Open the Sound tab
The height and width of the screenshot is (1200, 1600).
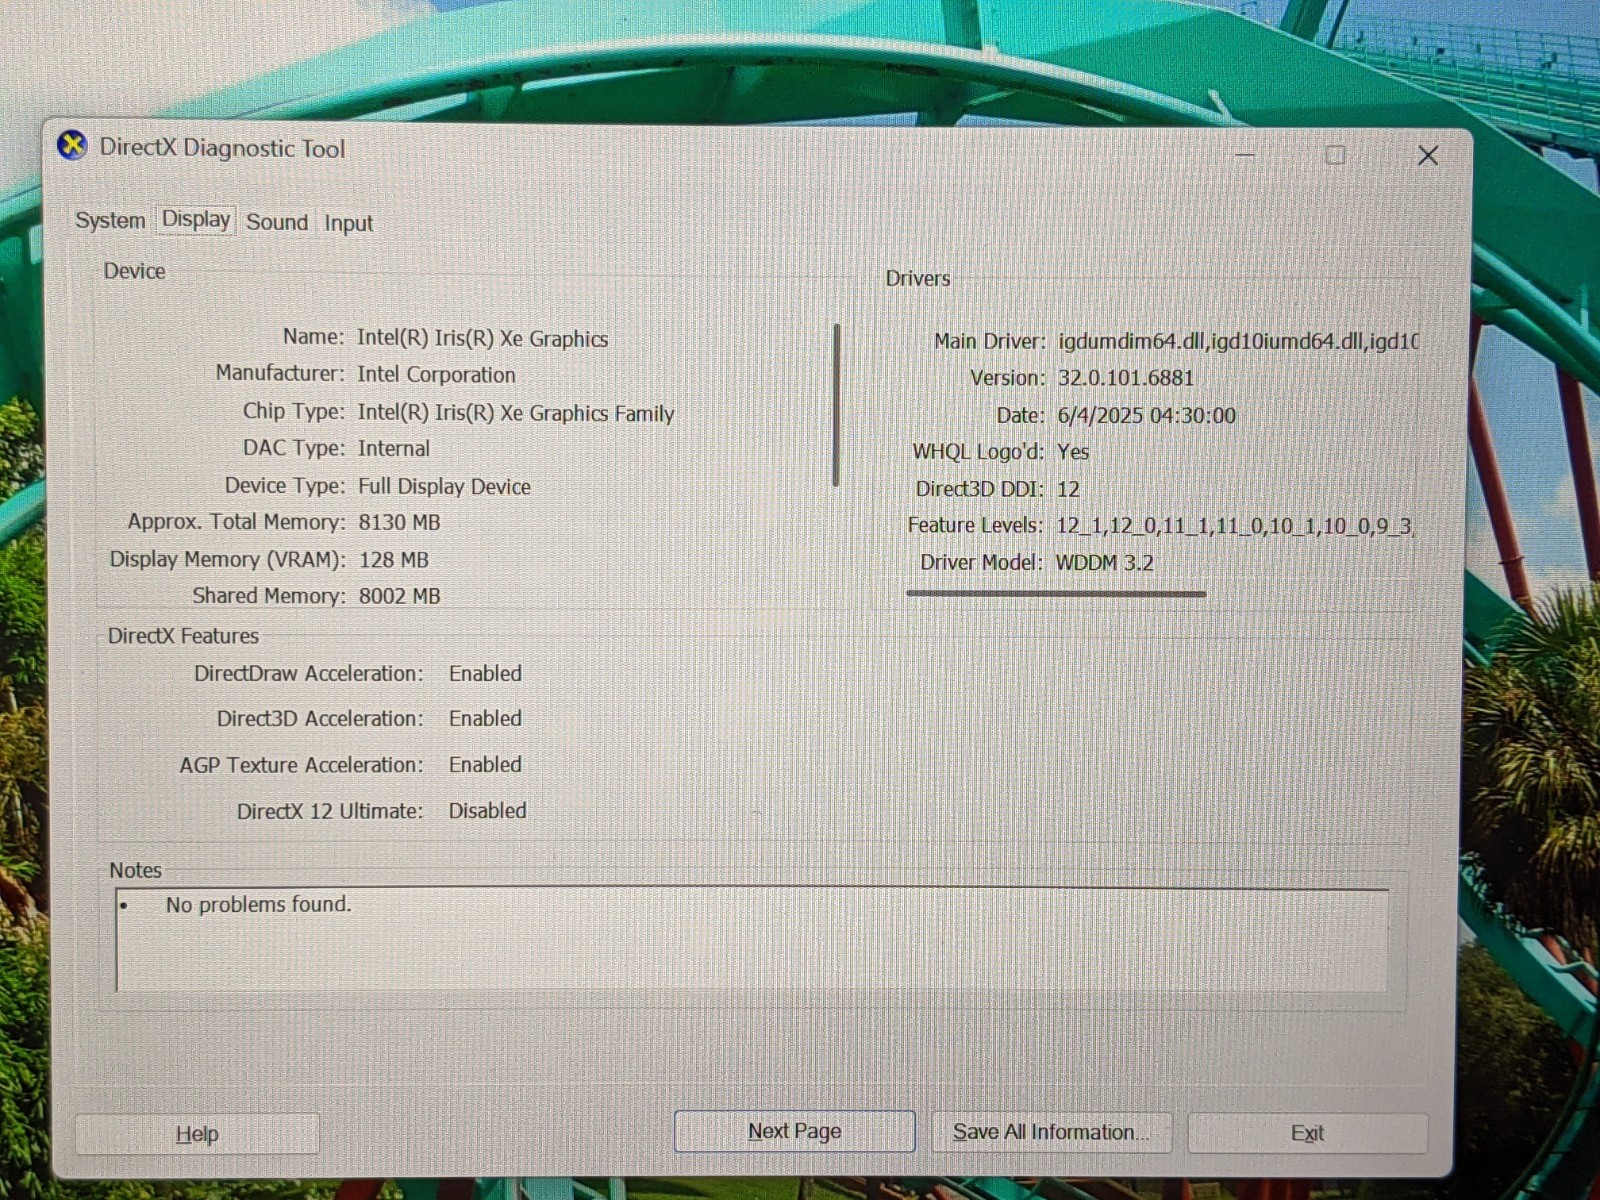coord(277,222)
